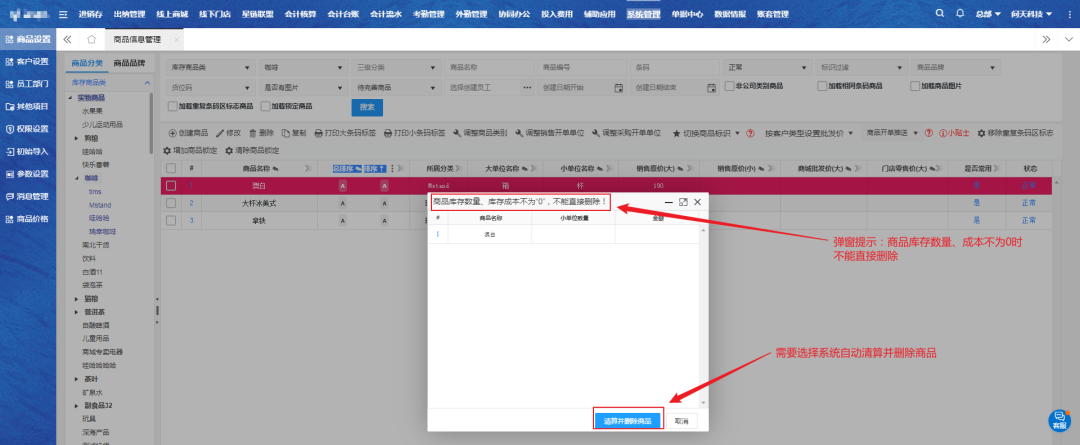
Task: Click the 清算并删除商品 button
Action: [x=628, y=420]
